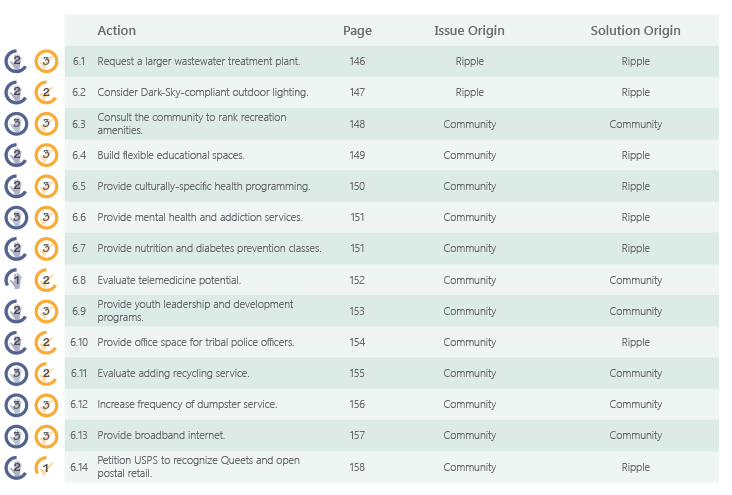Screen dimensions: 732x495
Task: Select 'Provide youth leadership and development programs.'
Action: (195, 311)
